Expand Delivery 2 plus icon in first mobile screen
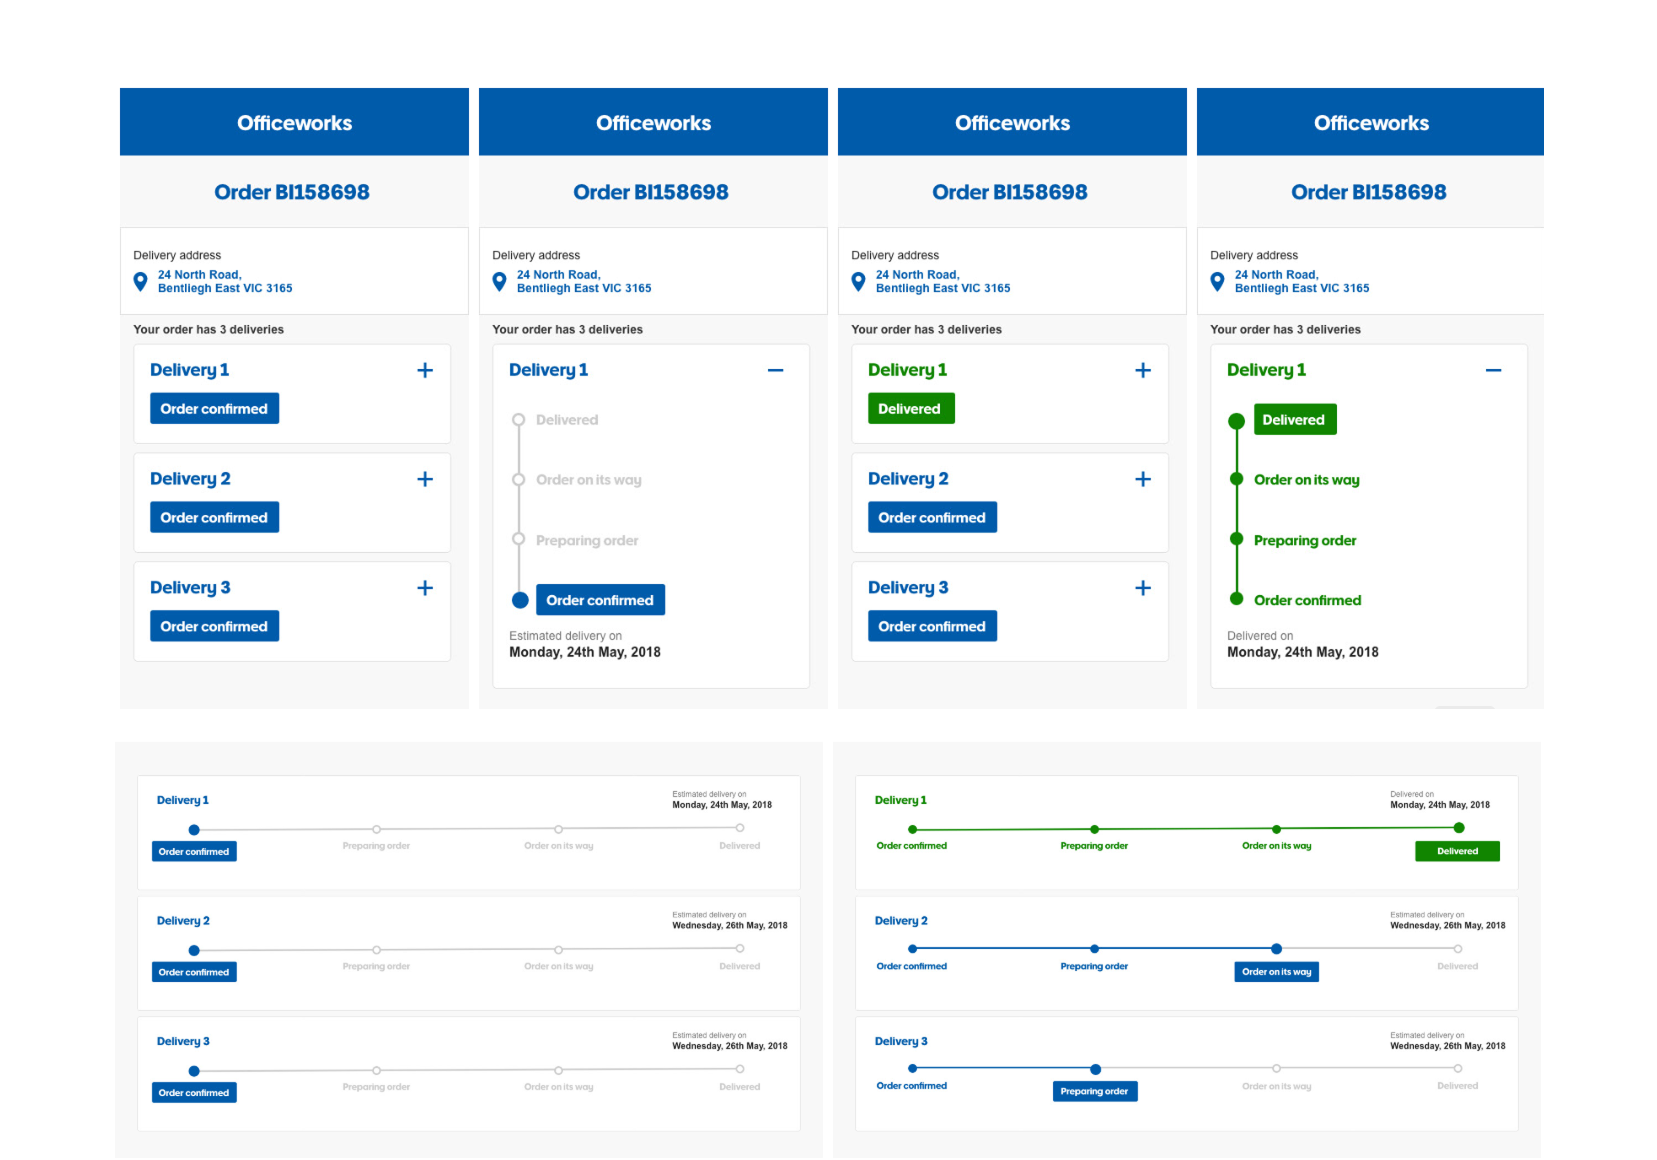The image size is (1657, 1160). 425,479
